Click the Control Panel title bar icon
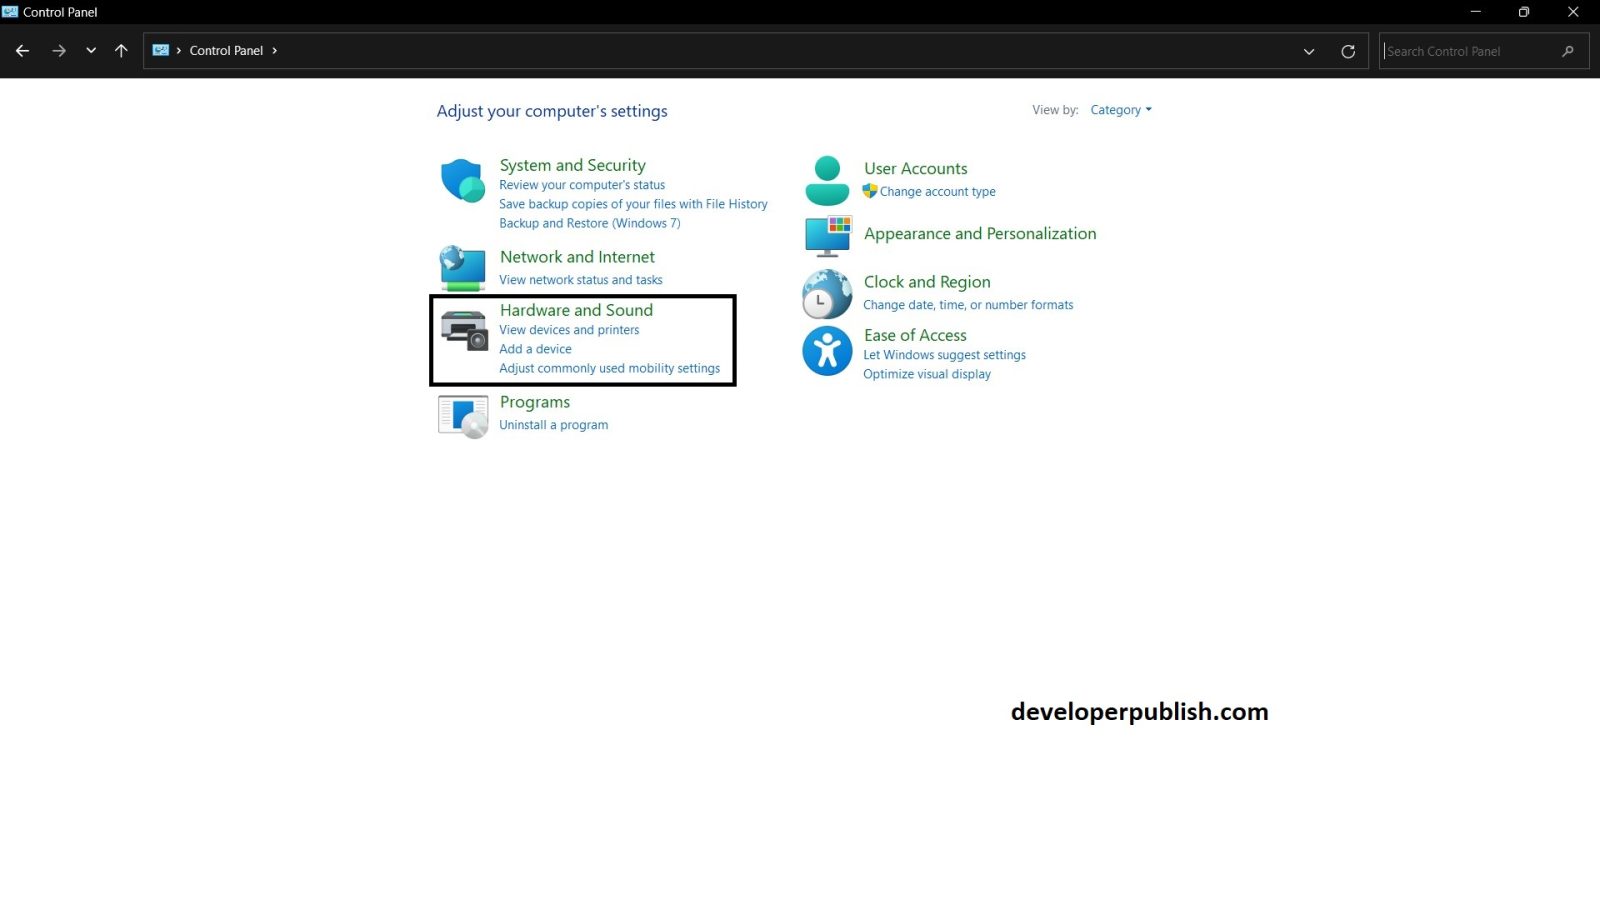 pyautogui.click(x=10, y=12)
